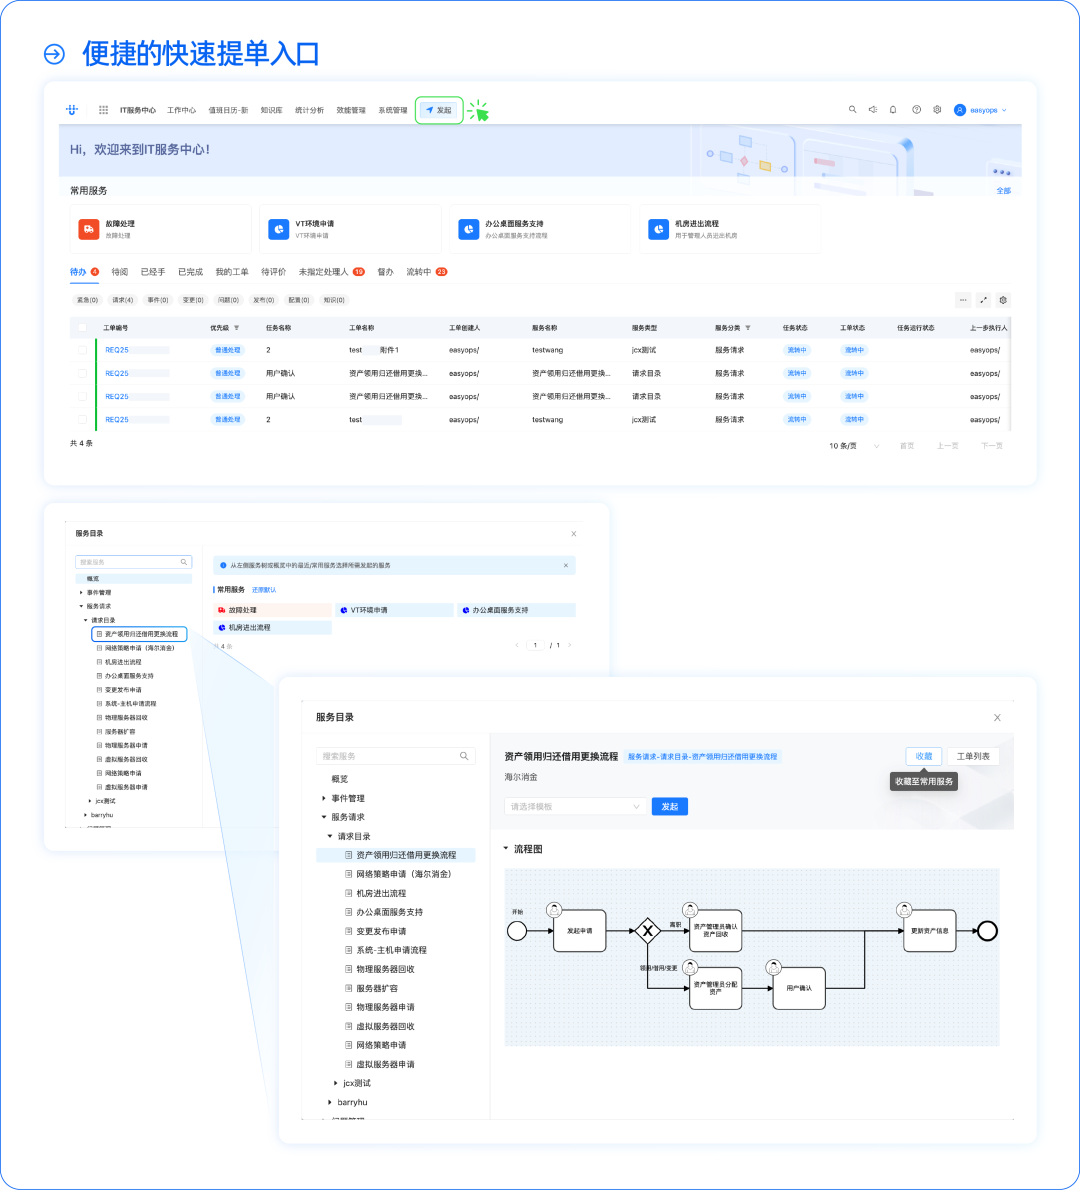Click the 发起 button in top navigation
Image resolution: width=1080 pixels, height=1190 pixels.
[439, 110]
